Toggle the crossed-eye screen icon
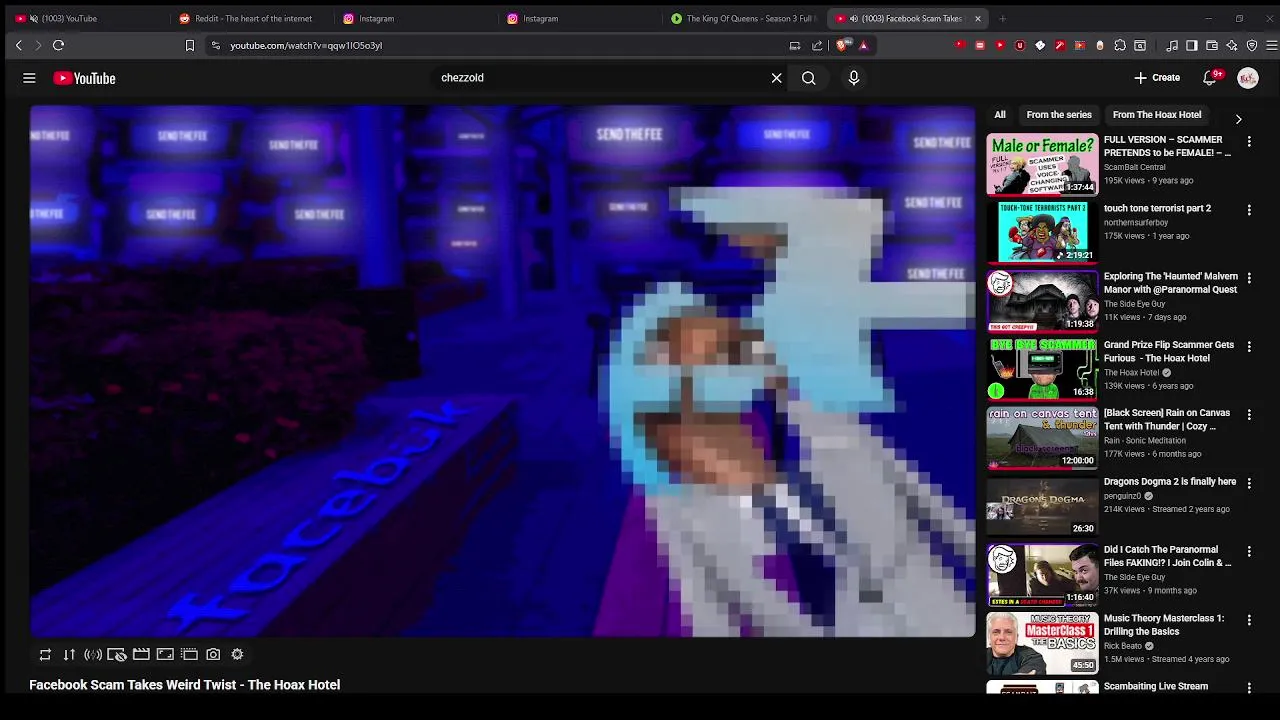This screenshot has width=1280, height=720. click(117, 655)
